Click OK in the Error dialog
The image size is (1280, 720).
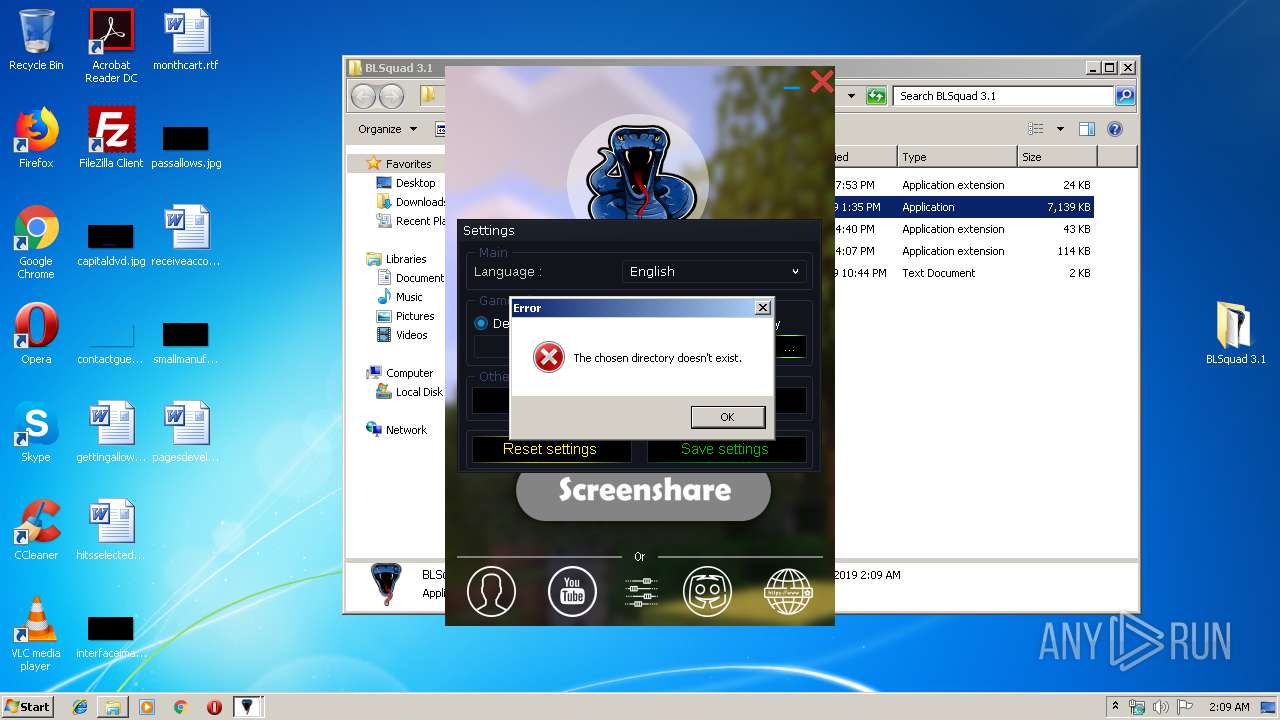click(727, 417)
